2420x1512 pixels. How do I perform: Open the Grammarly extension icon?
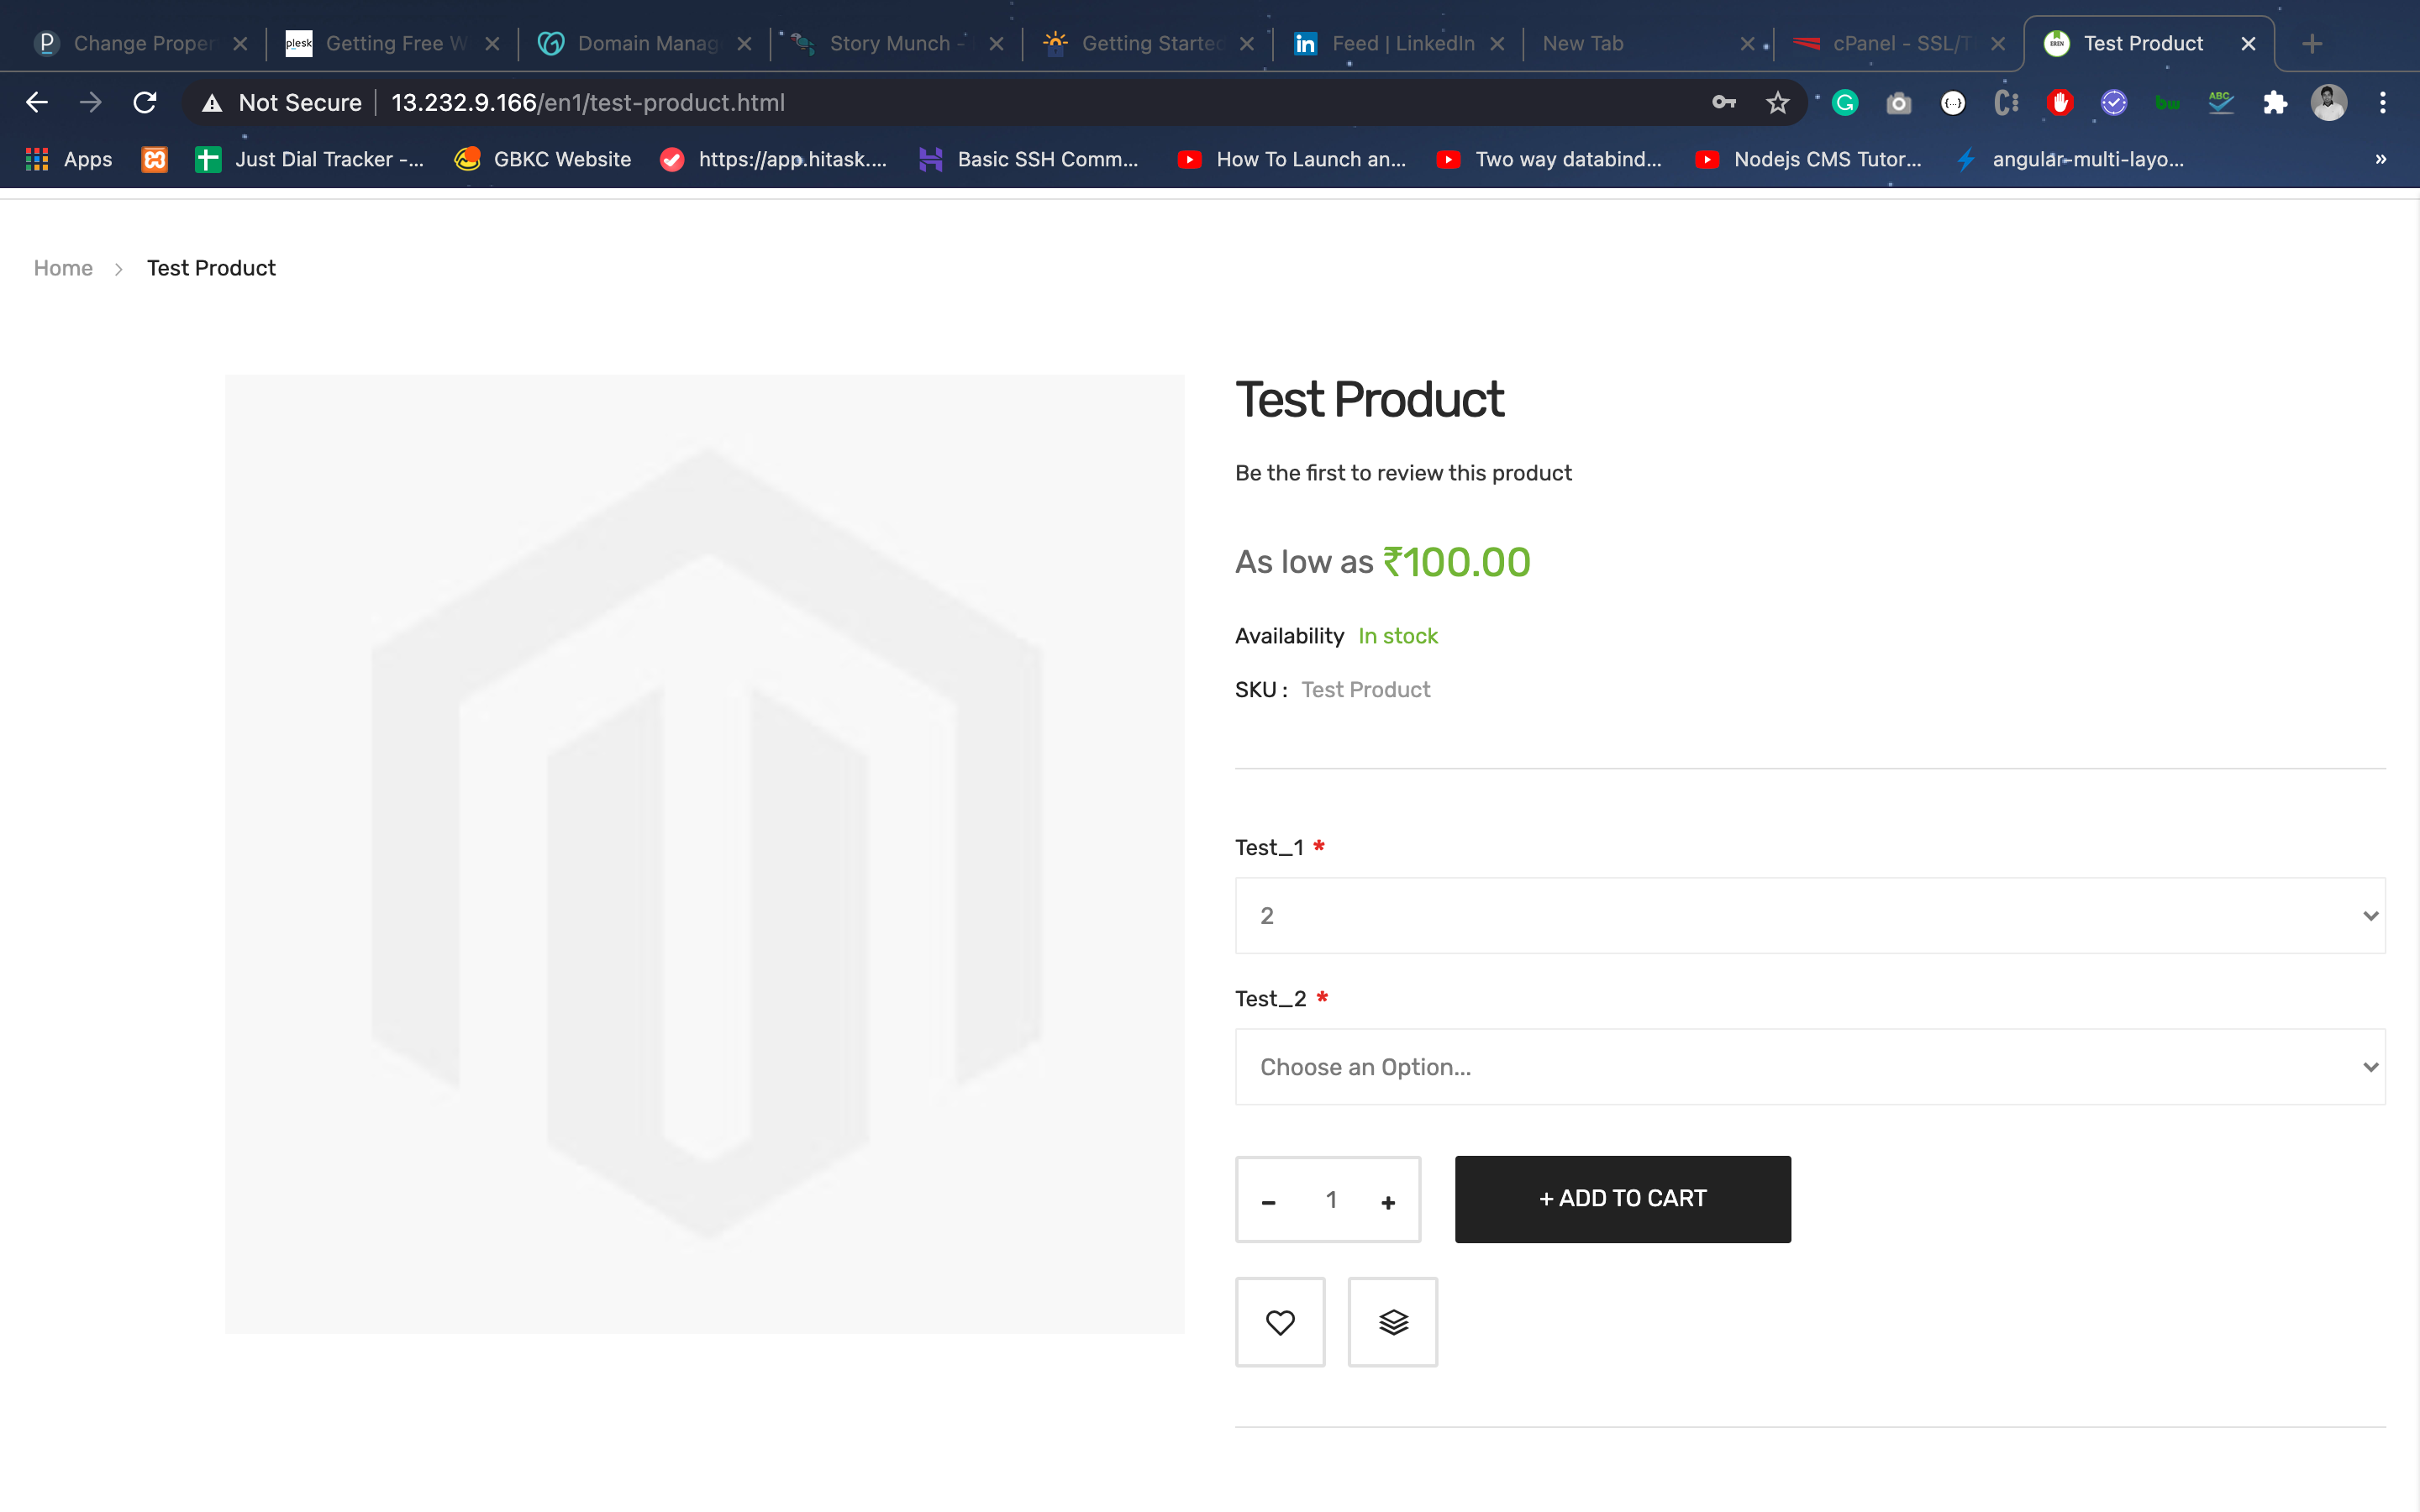[1845, 103]
